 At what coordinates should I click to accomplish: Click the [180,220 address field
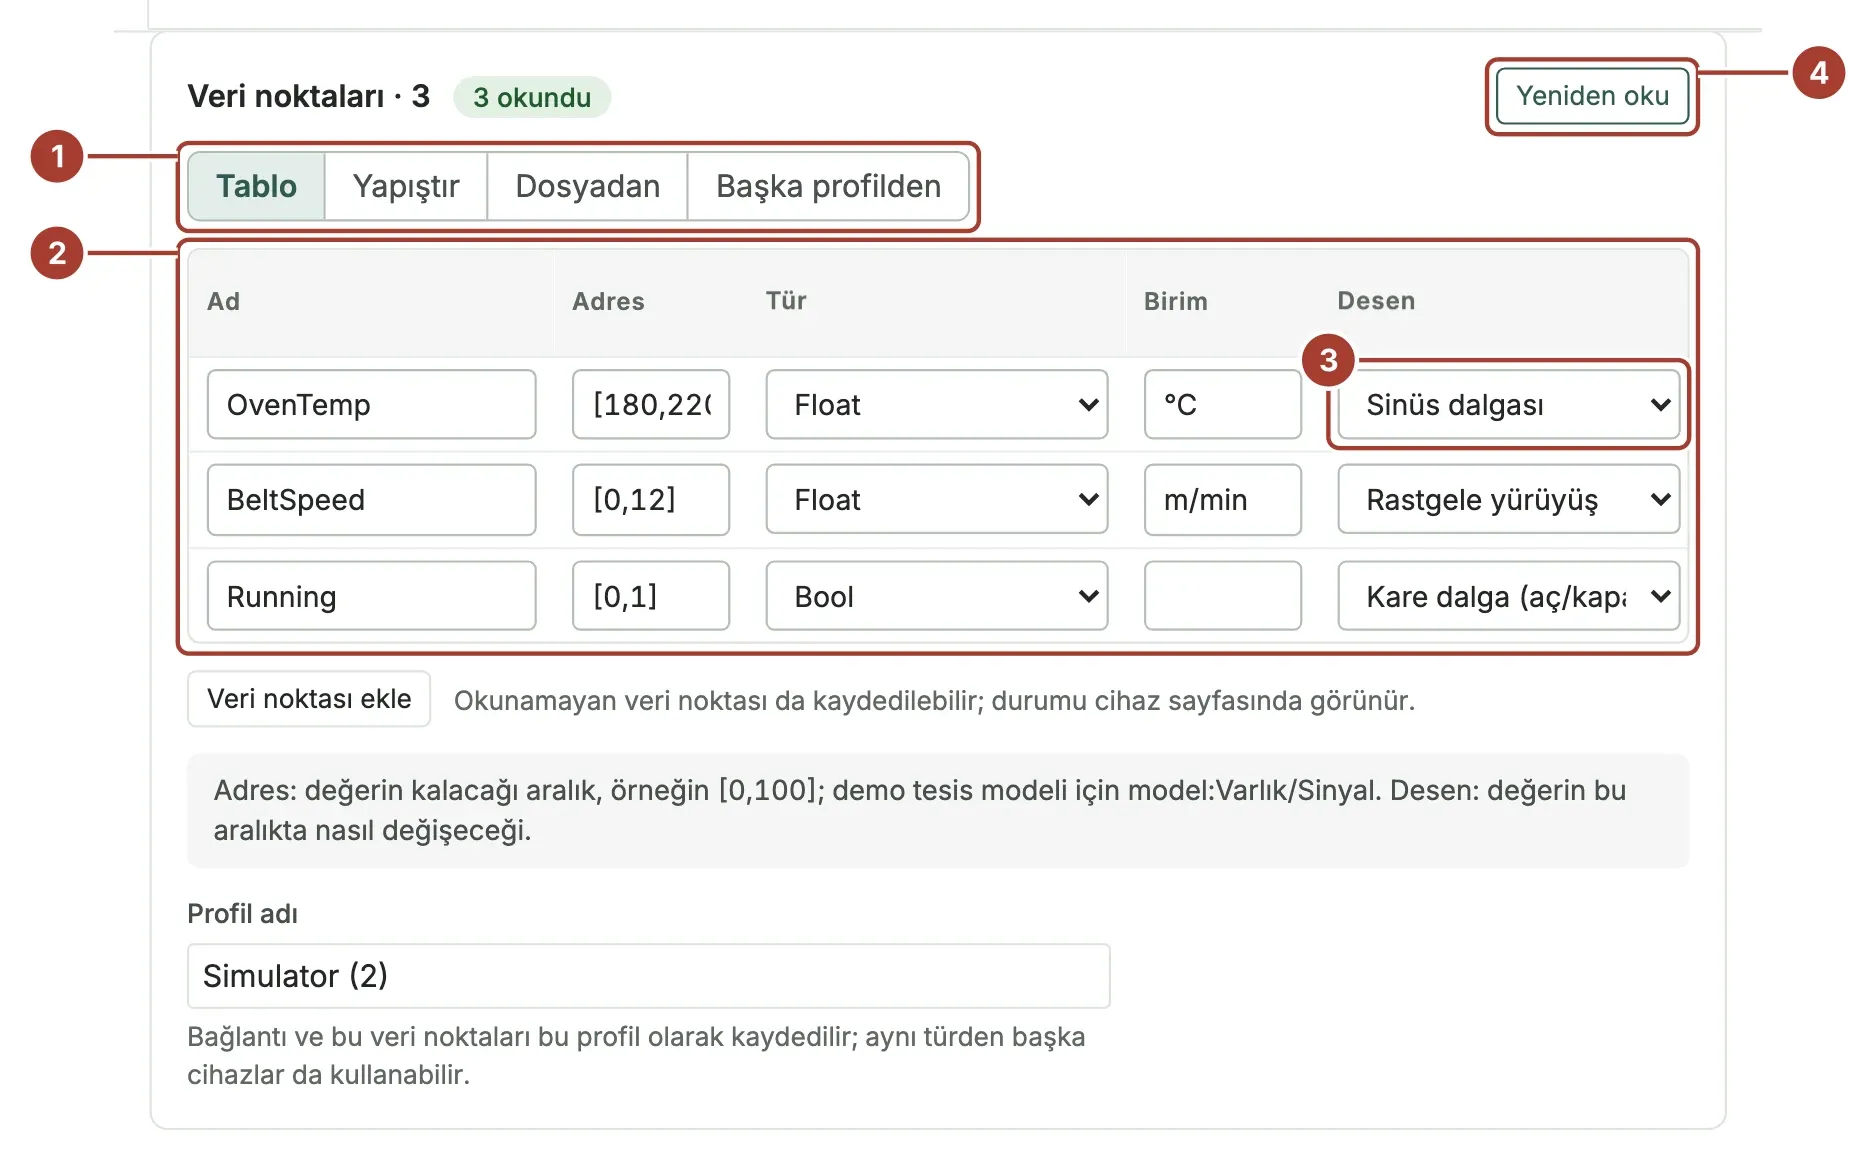click(651, 404)
